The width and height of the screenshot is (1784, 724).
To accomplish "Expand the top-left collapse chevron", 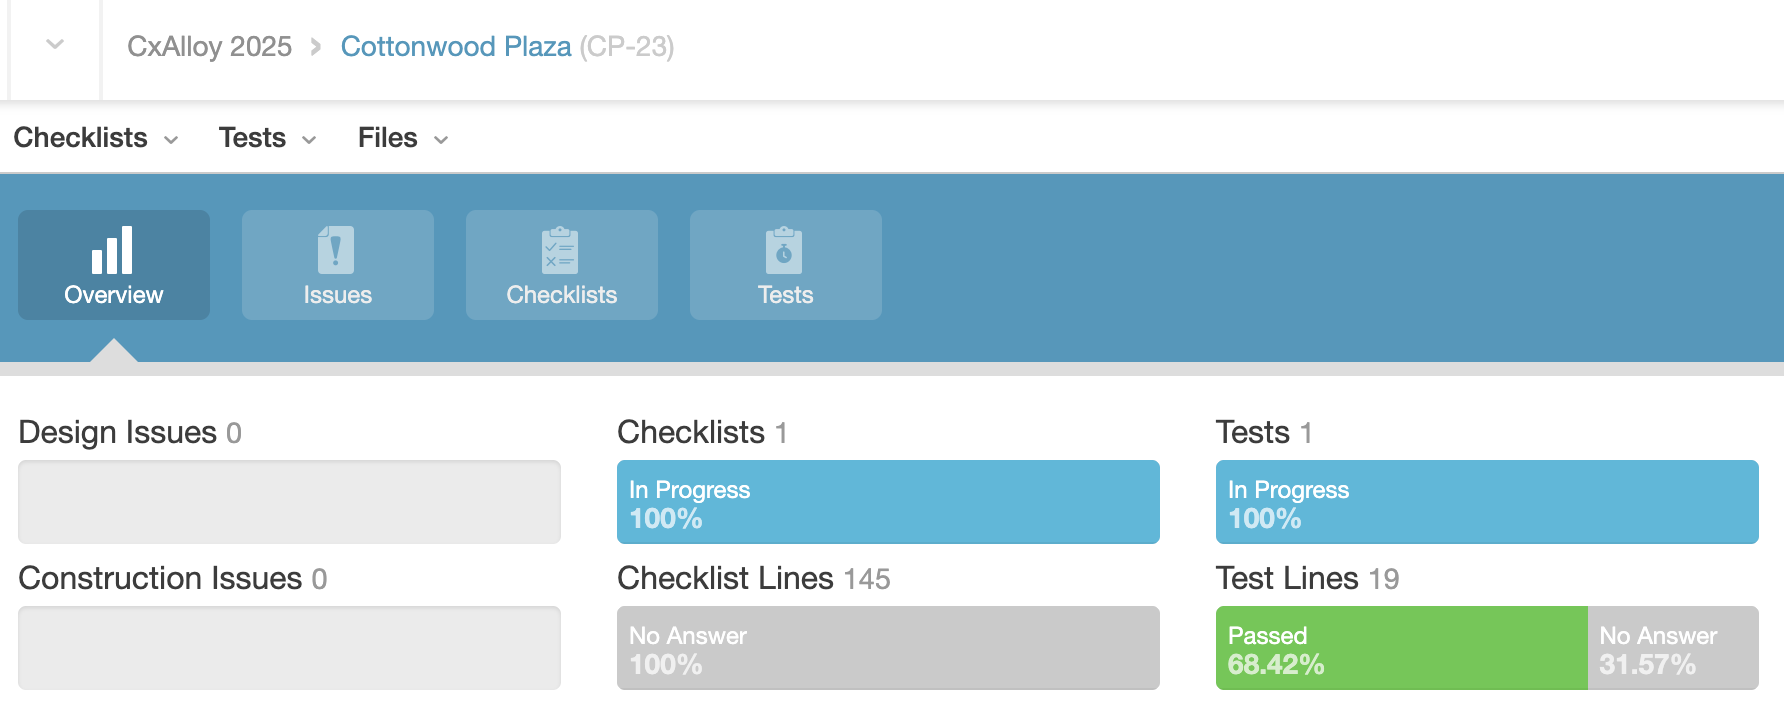I will [55, 45].
